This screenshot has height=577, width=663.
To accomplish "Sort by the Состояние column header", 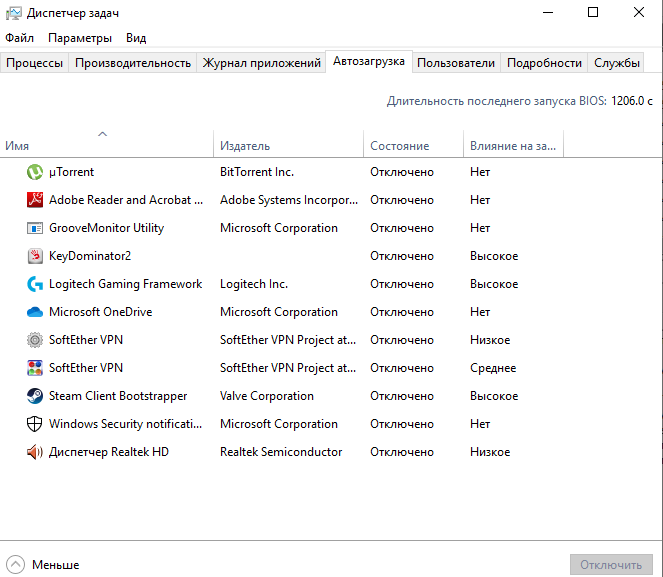I will (x=413, y=144).
